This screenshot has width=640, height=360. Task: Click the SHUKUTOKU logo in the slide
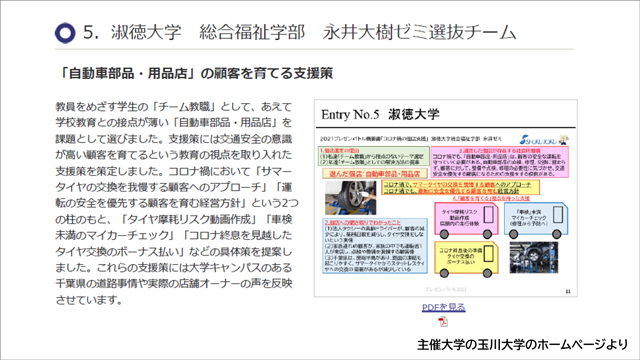pos(544,140)
